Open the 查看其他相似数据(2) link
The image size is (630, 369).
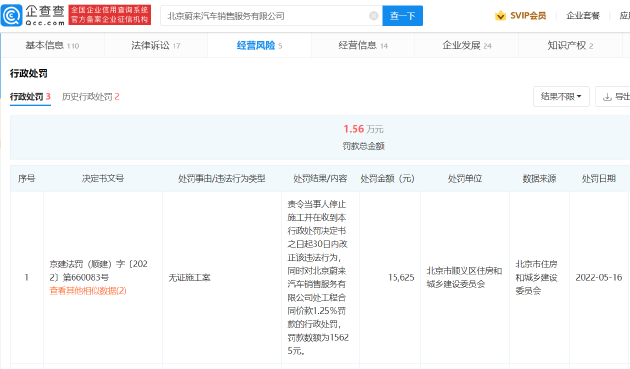(x=88, y=291)
